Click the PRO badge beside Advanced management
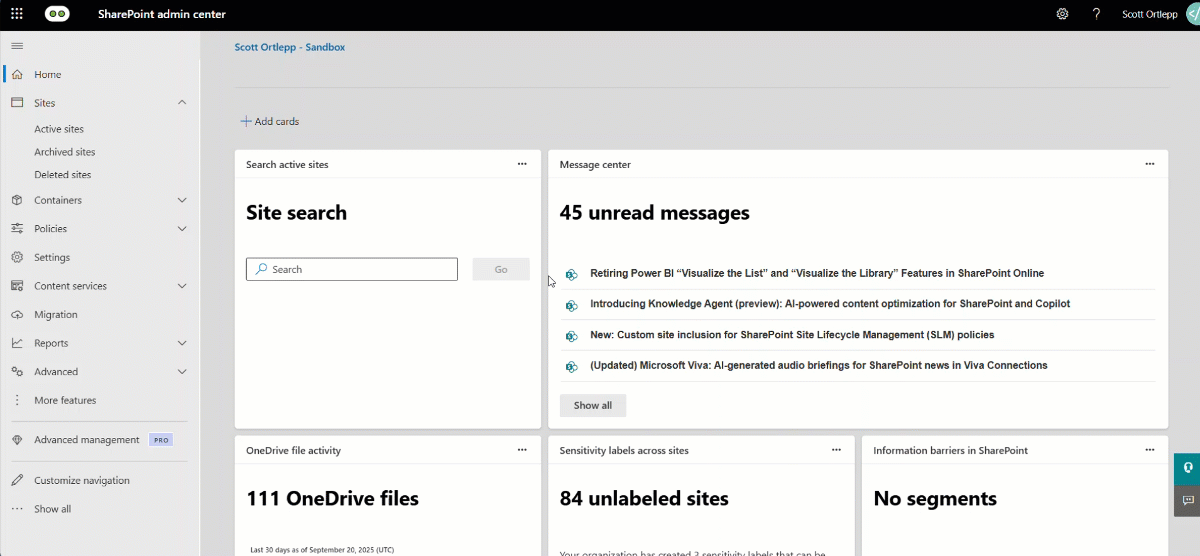Screen dimensions: 1200x556 pyautogui.click(x=160, y=440)
